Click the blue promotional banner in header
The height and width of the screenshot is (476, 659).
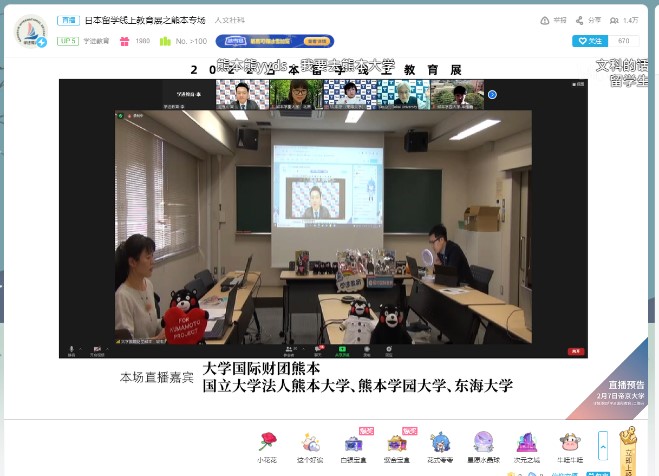click(275, 41)
